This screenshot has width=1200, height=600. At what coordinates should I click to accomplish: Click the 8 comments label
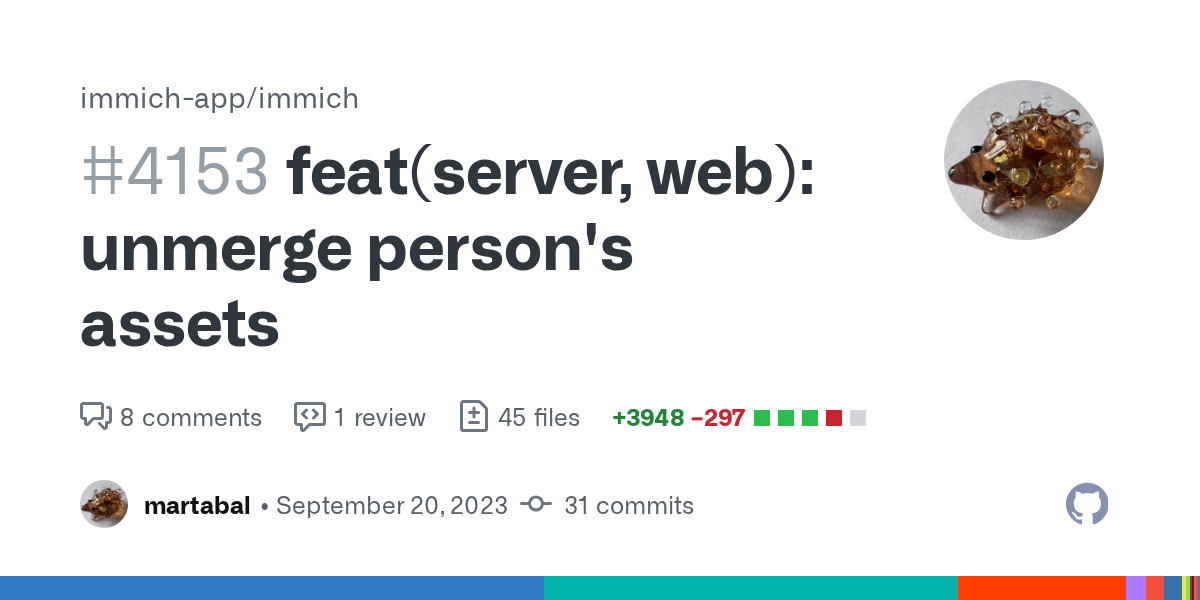pos(190,417)
